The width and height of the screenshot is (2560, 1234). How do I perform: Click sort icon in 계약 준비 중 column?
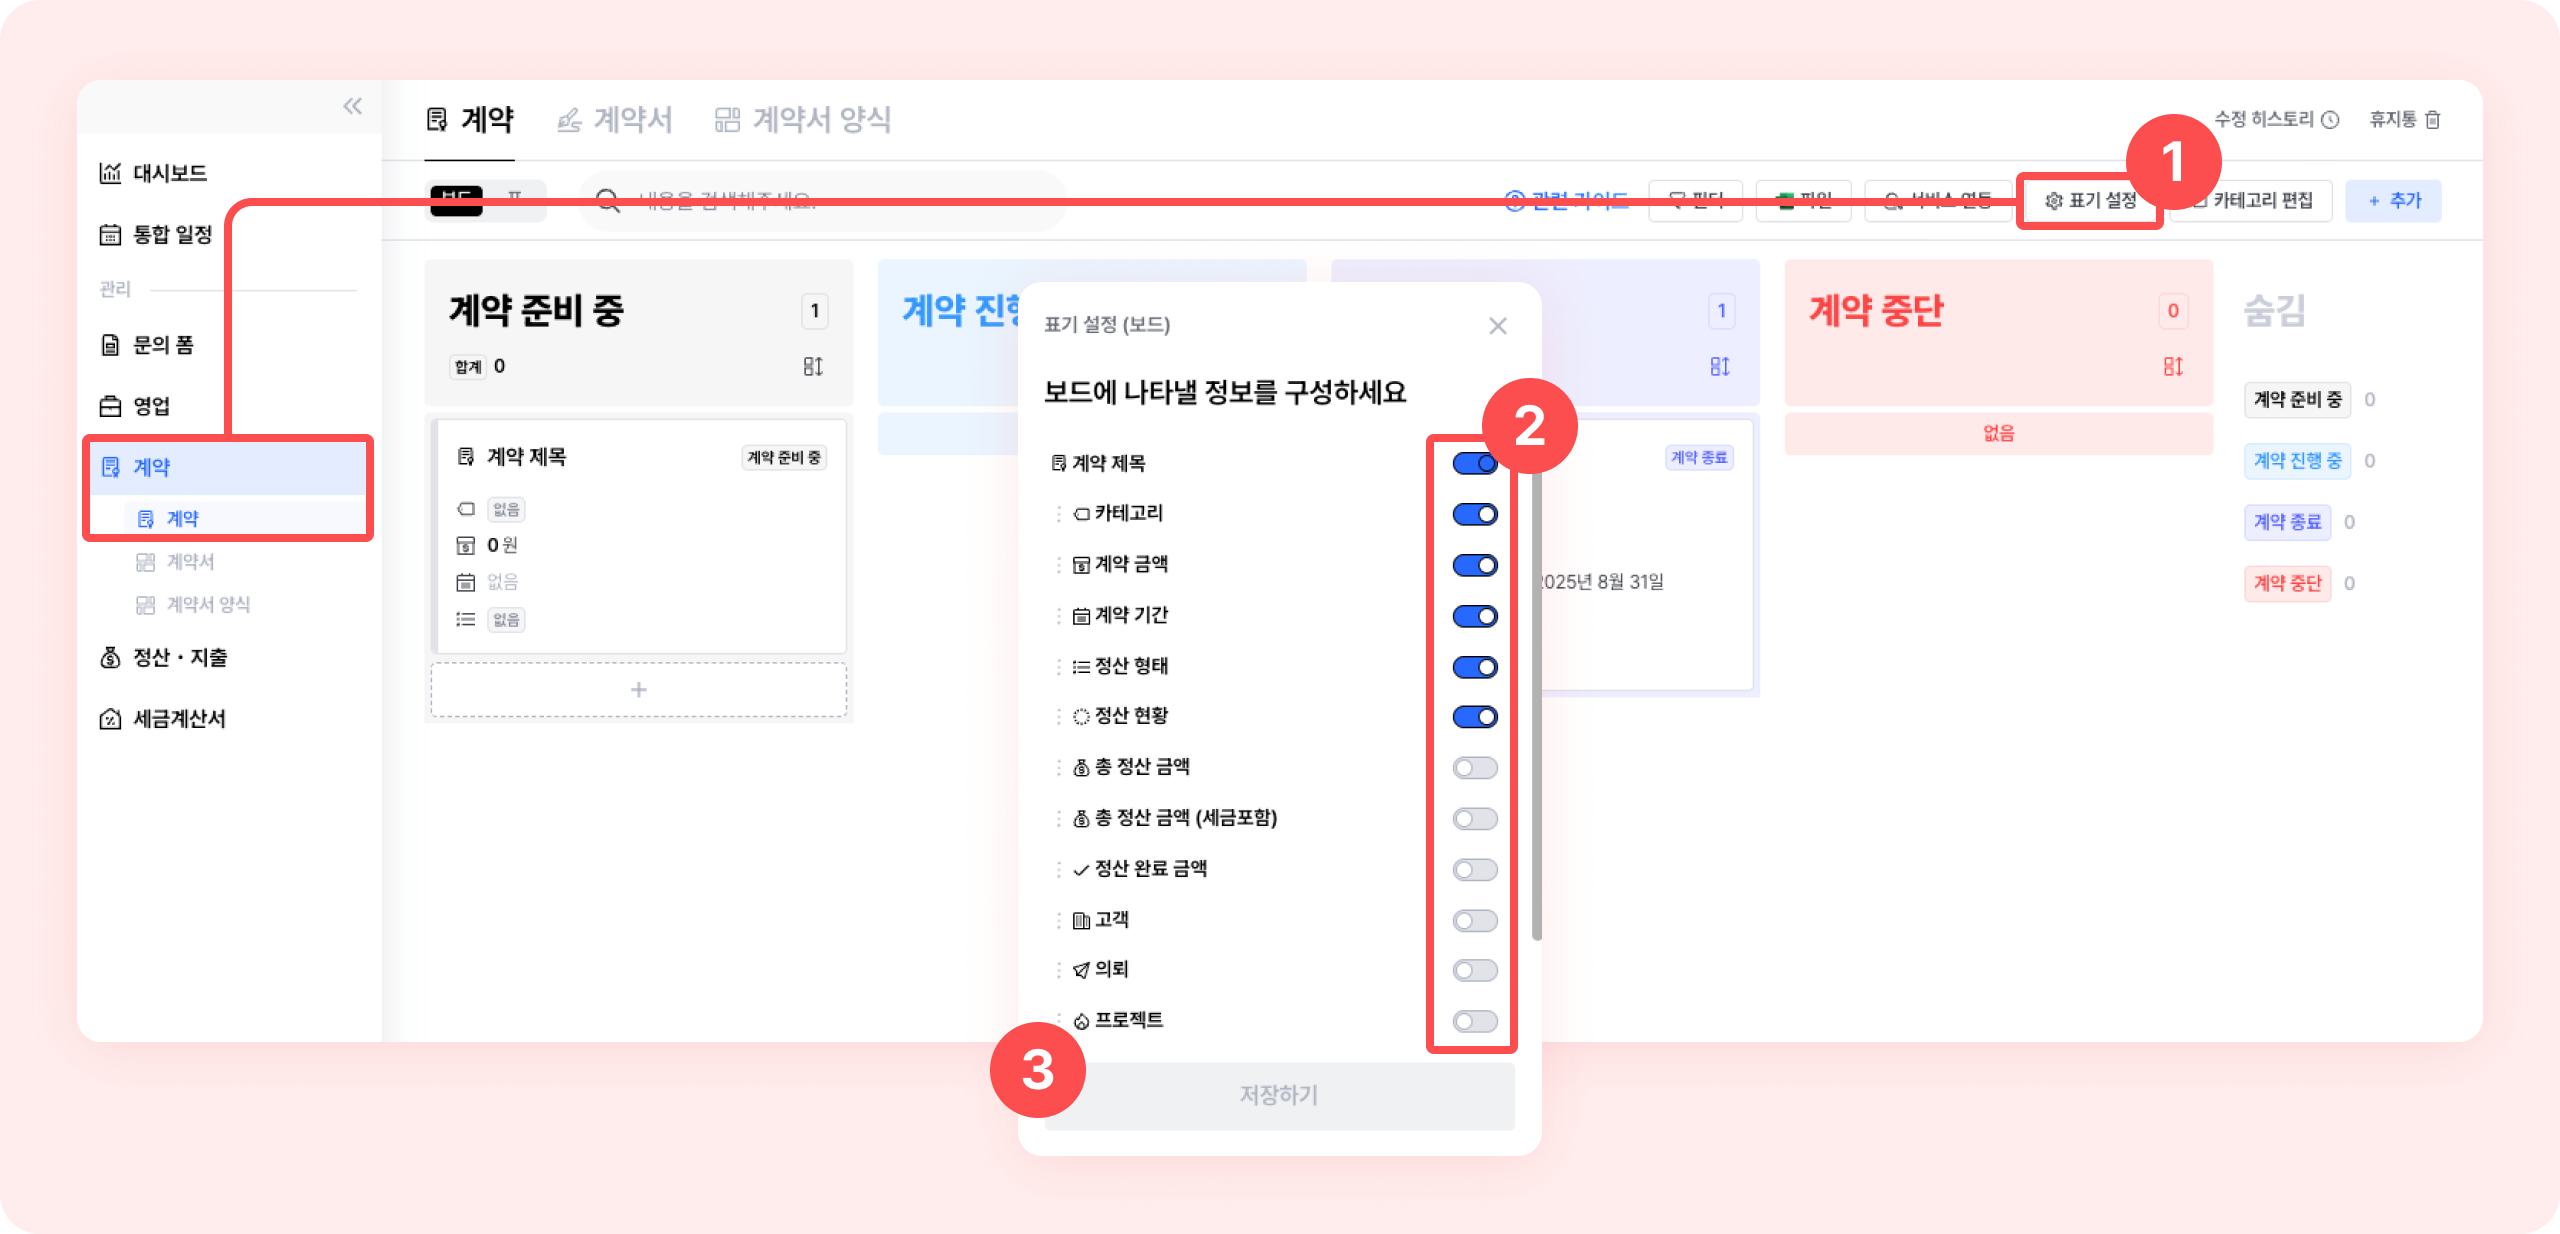point(813,367)
